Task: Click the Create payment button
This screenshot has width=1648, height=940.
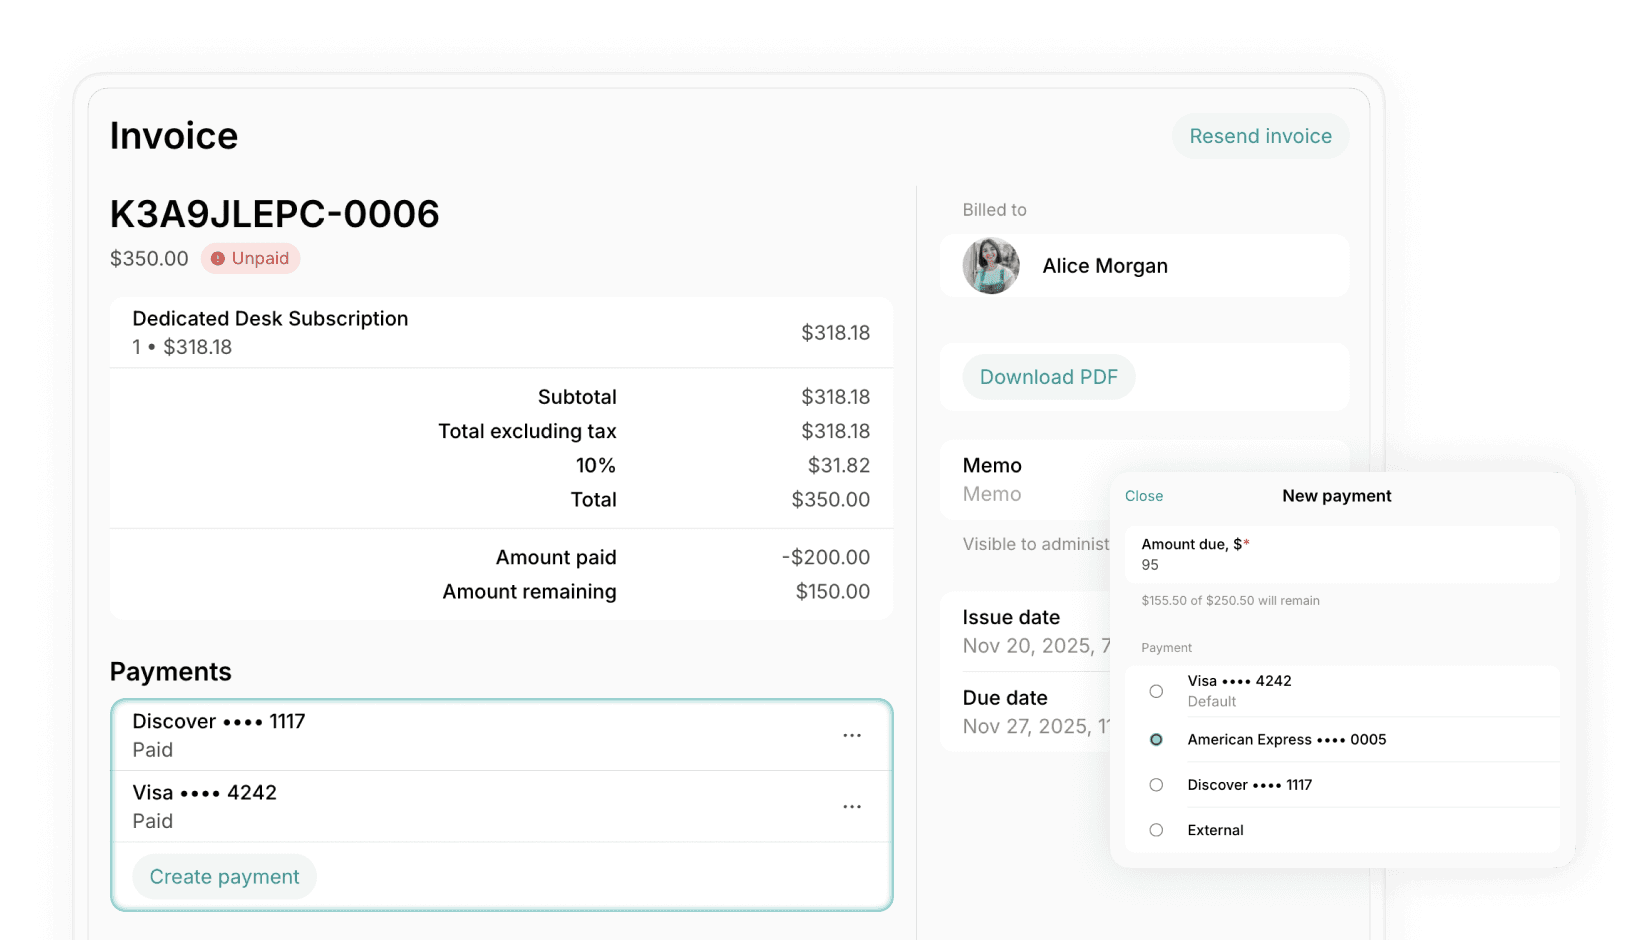Action: click(x=224, y=876)
